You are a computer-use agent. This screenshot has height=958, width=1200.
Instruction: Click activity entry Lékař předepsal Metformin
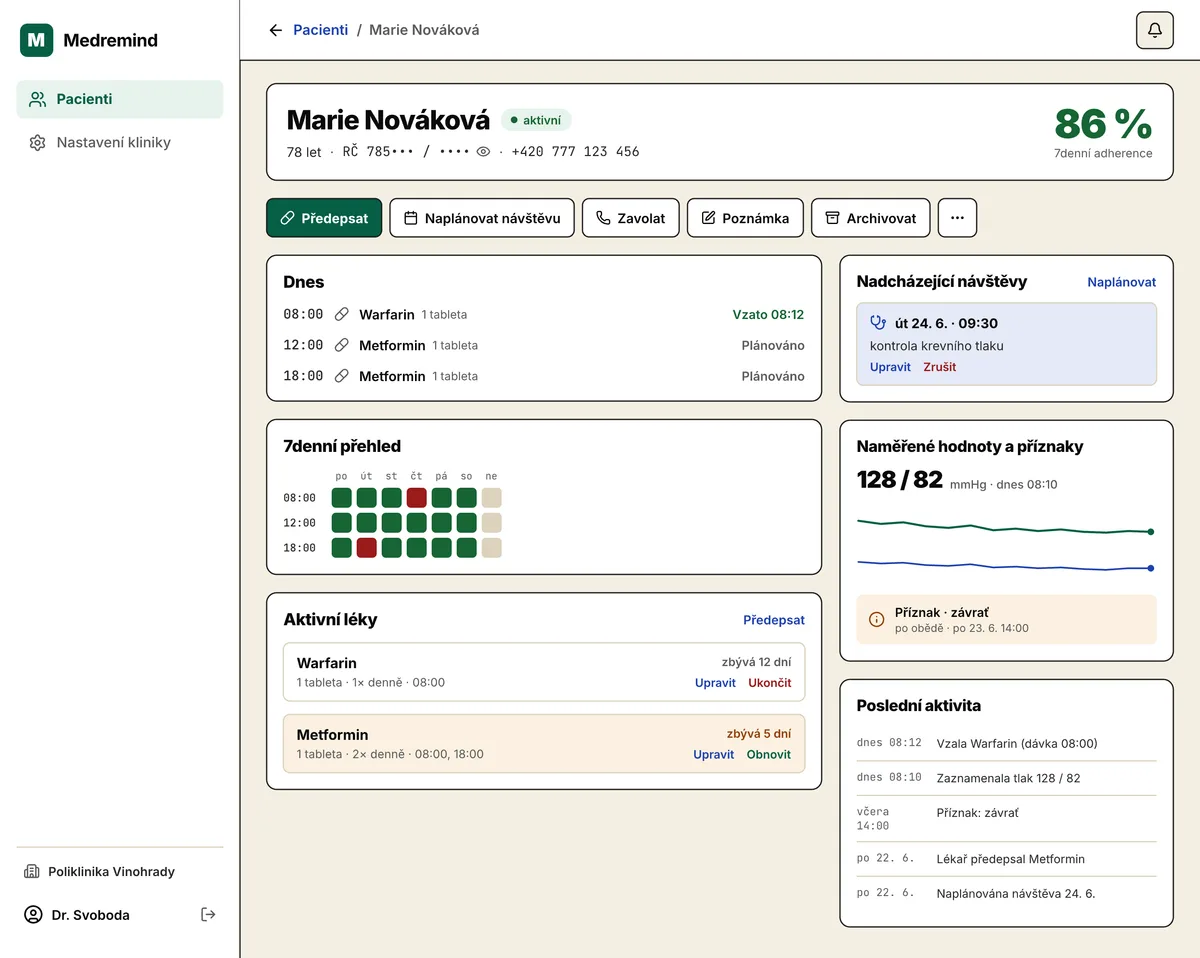(x=1010, y=859)
